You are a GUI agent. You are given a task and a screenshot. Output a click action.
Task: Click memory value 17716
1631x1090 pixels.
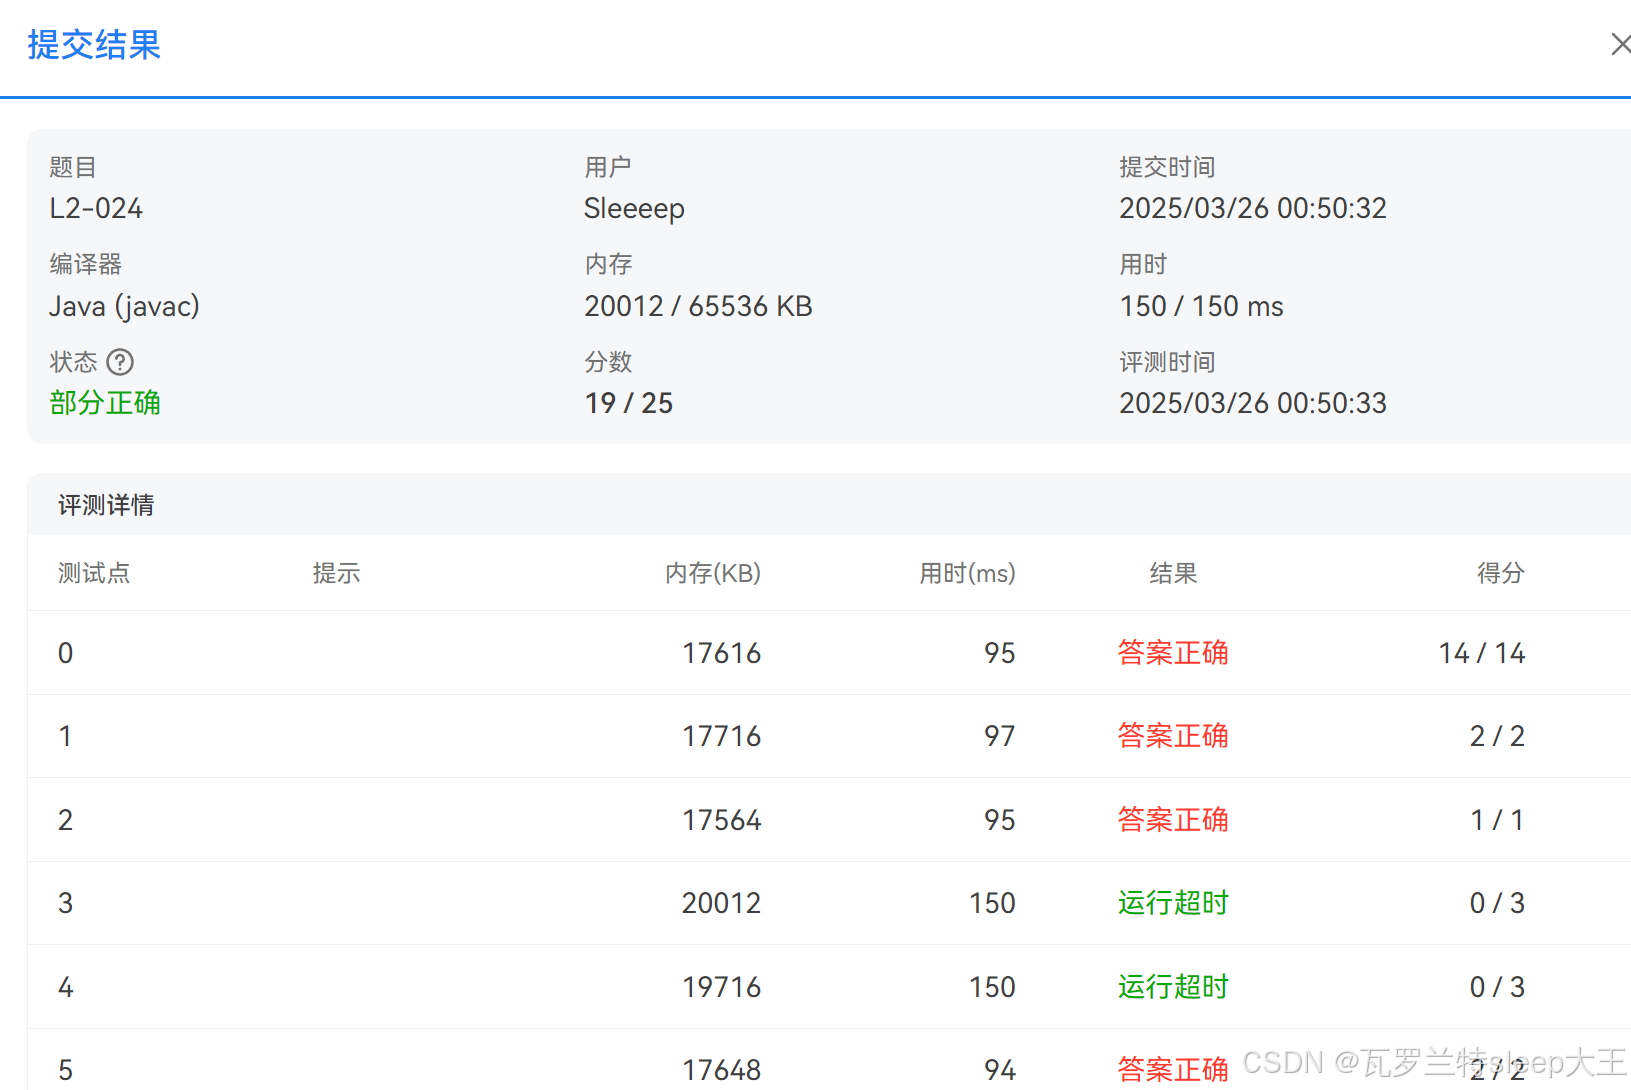point(721,736)
